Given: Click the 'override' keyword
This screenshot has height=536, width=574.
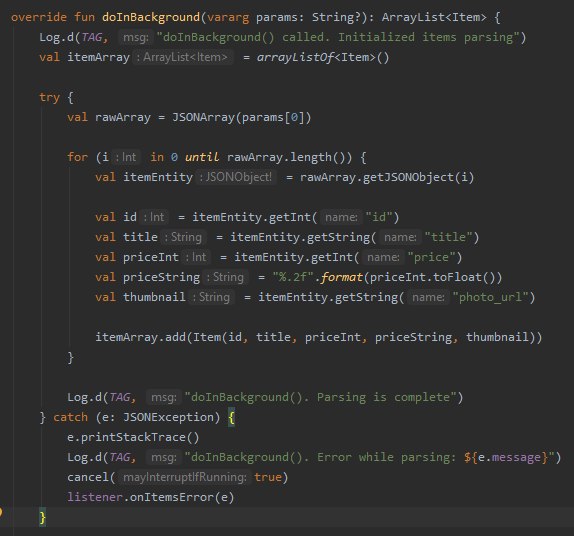Looking at the screenshot, I should [x=39, y=17].
